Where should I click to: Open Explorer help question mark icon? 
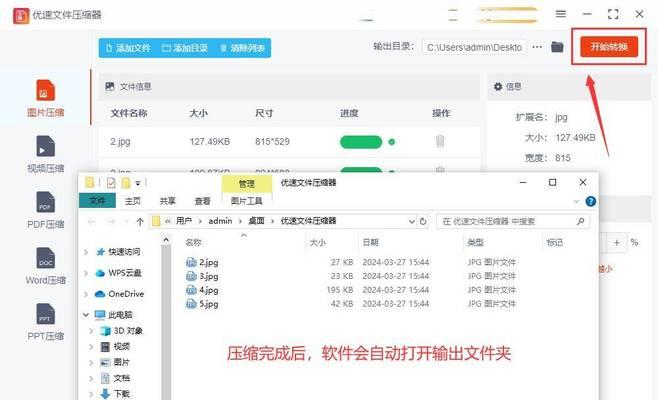pos(590,201)
